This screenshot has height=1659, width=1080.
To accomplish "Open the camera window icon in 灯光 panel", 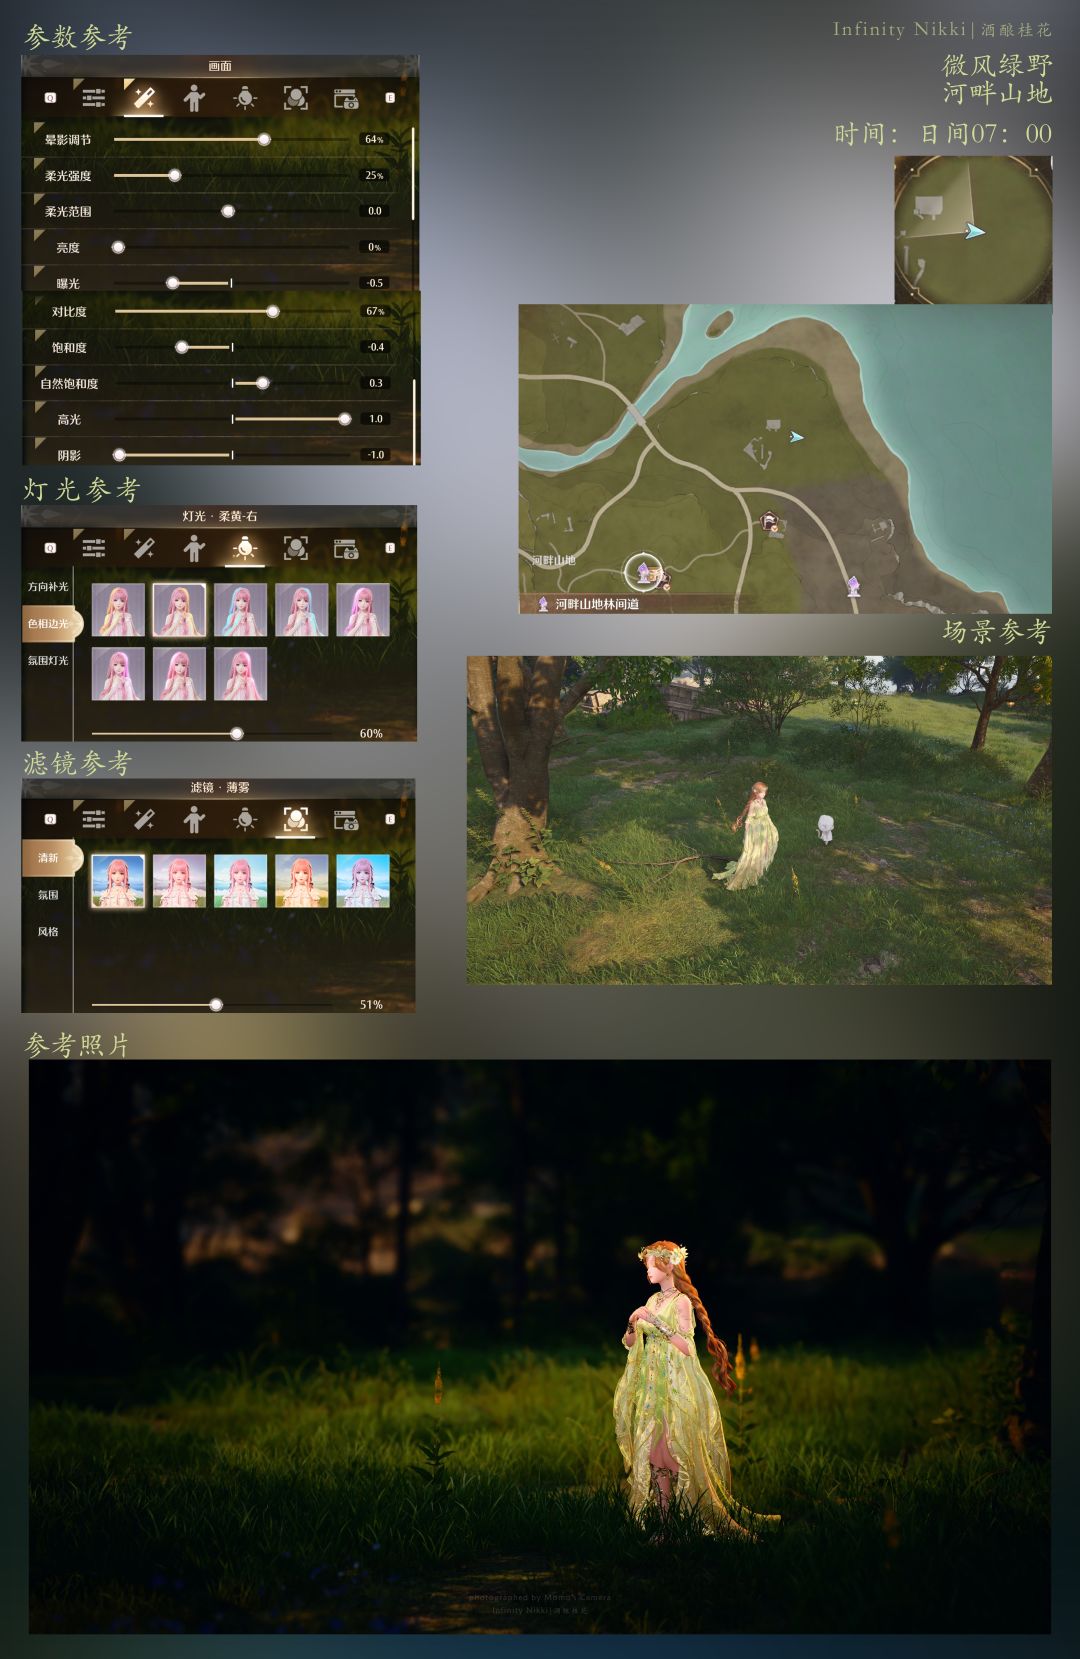I will [346, 547].
